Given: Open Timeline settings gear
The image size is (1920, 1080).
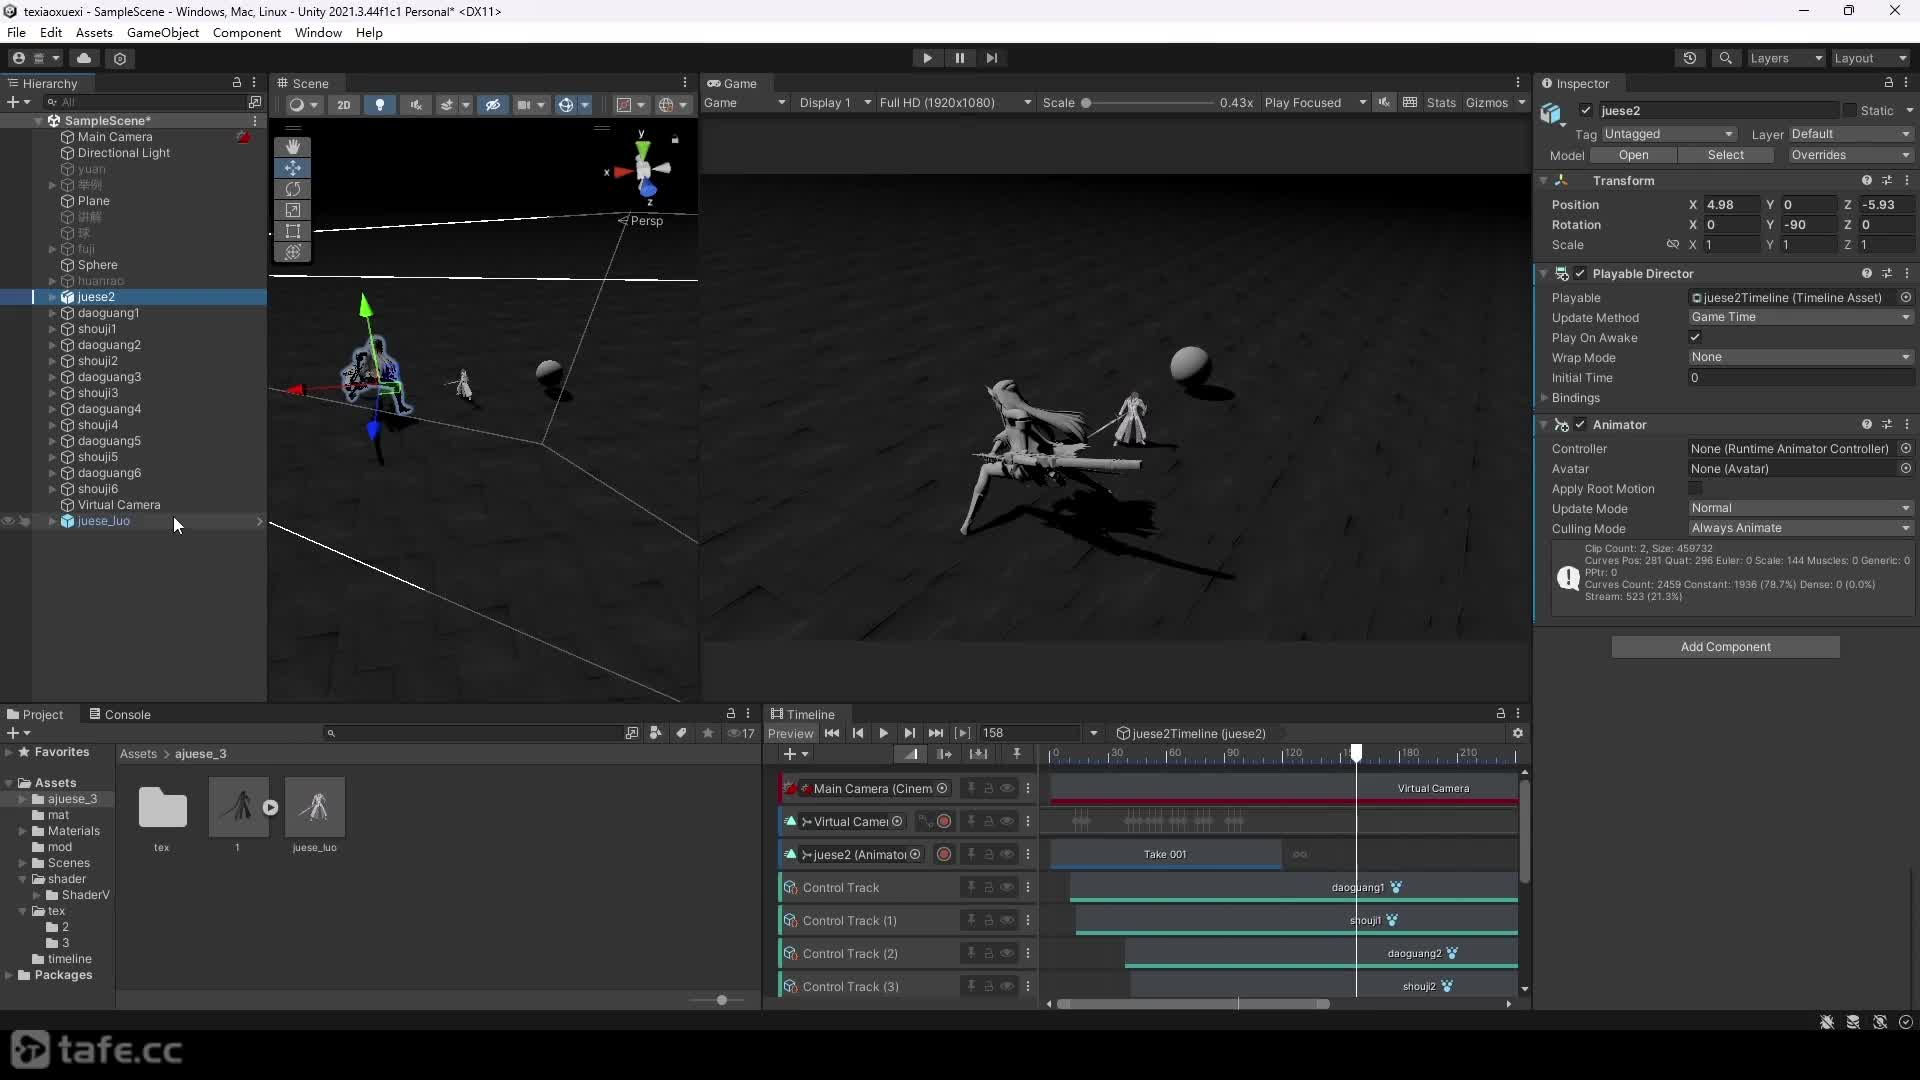Looking at the screenshot, I should click(1518, 733).
